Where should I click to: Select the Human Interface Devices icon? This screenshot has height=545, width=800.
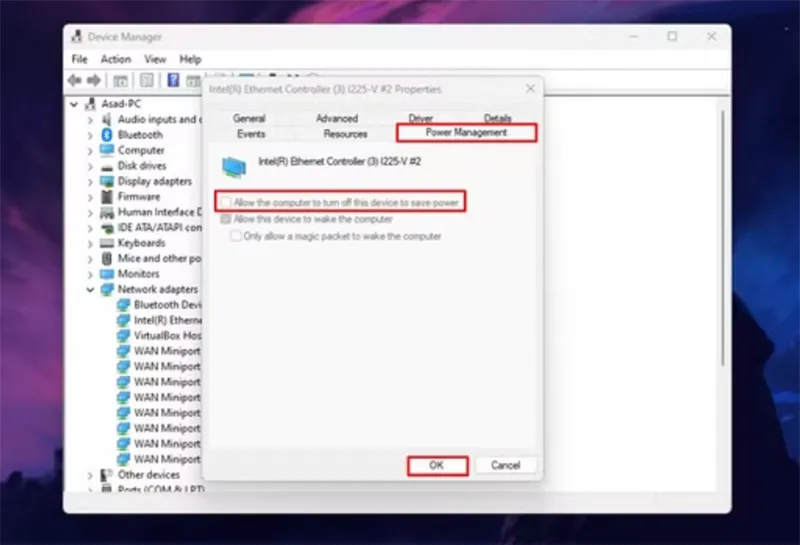pos(107,212)
